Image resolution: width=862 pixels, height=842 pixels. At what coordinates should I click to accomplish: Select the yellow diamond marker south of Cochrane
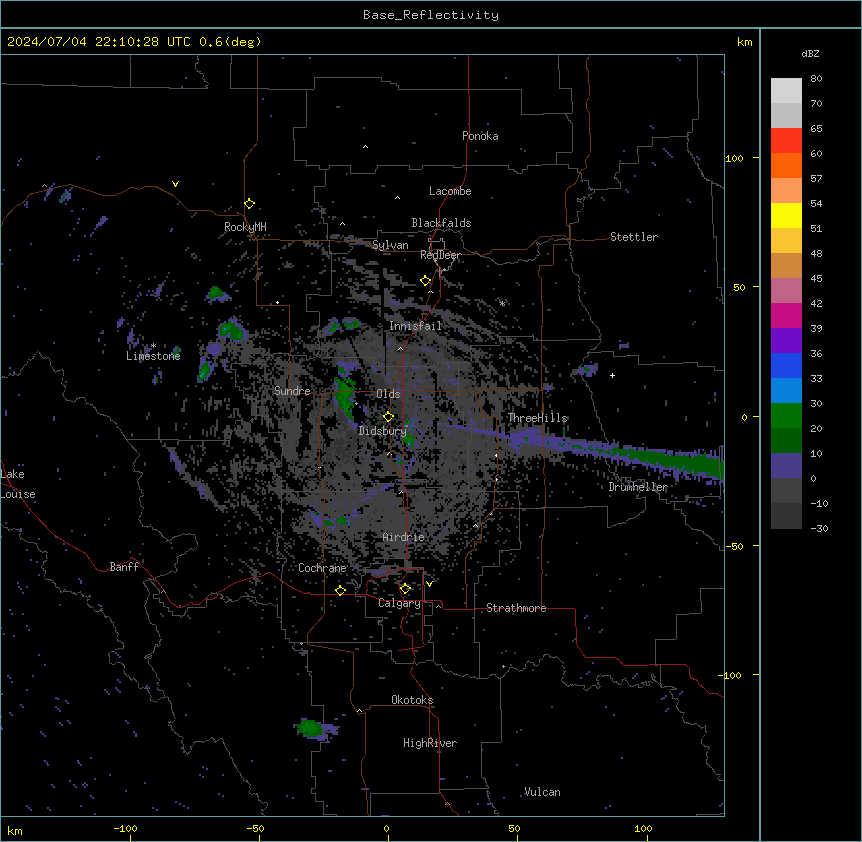click(x=340, y=591)
